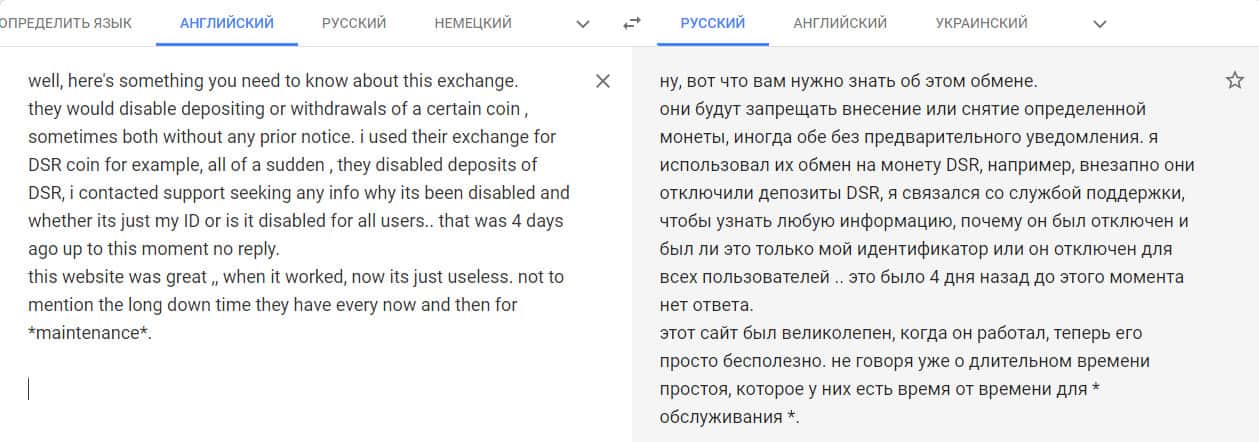Viewport: 1259px width, 442px height.
Task: Click translated line starting "этот сайт был великолепен"
Action: (900, 333)
